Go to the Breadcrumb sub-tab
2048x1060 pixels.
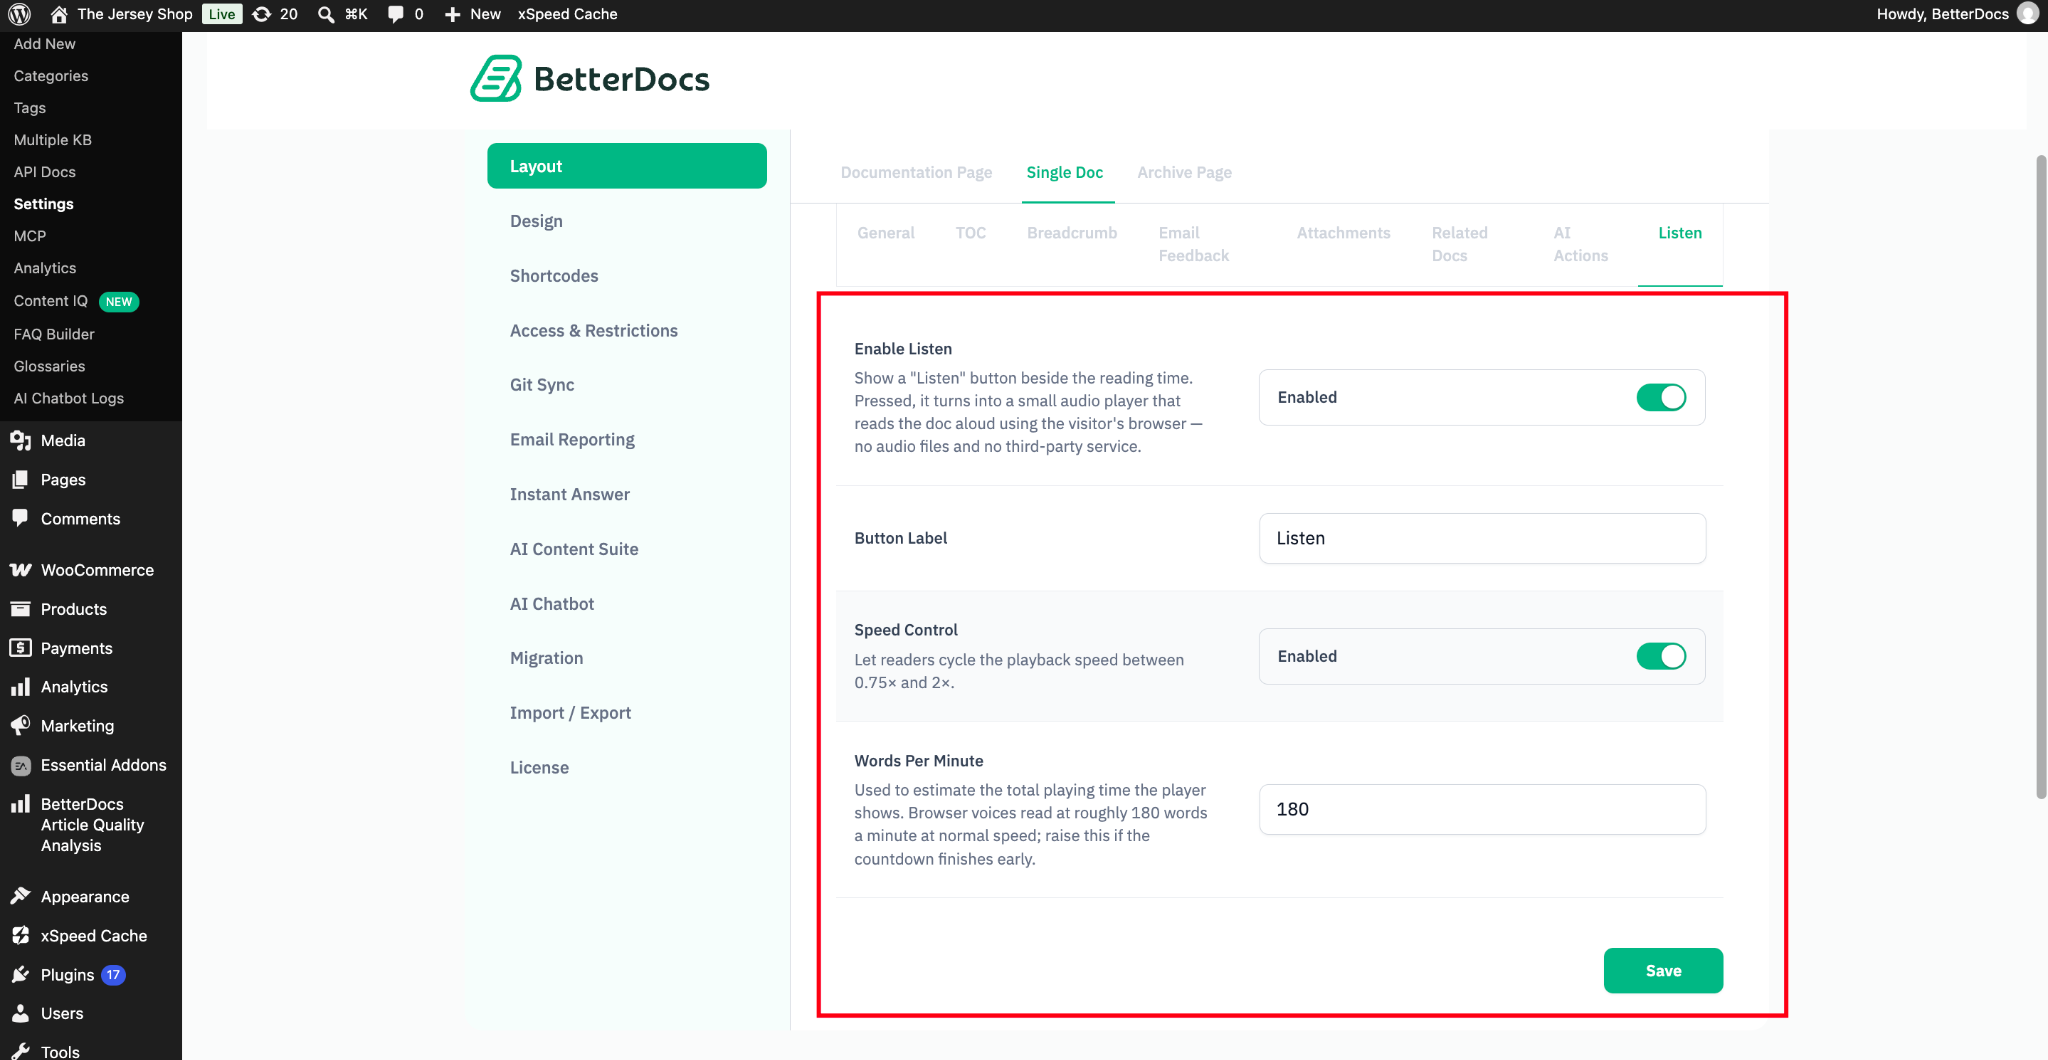[1072, 233]
